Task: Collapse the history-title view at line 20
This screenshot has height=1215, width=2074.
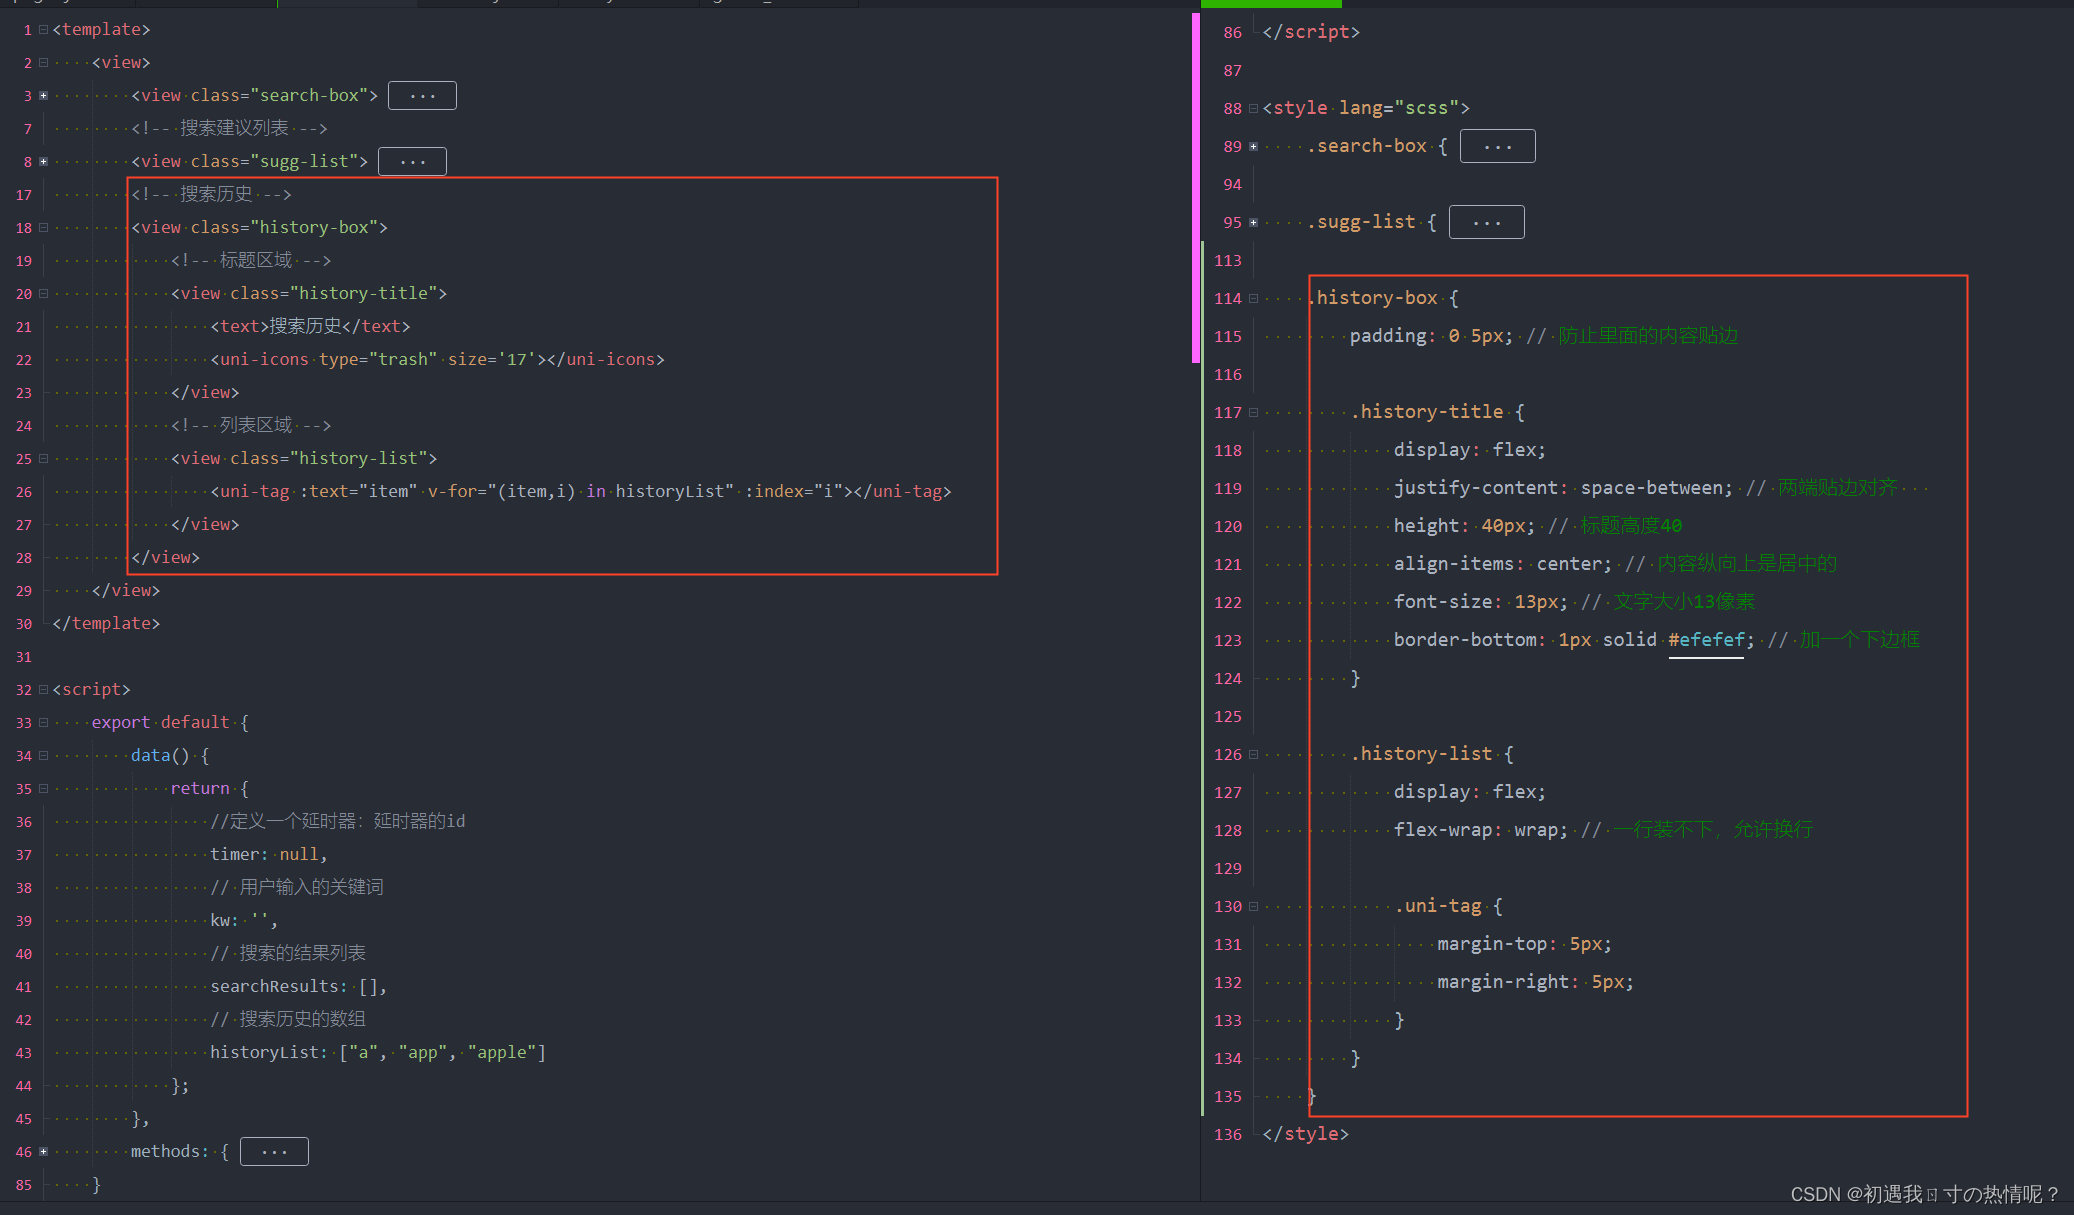Action: (x=43, y=294)
